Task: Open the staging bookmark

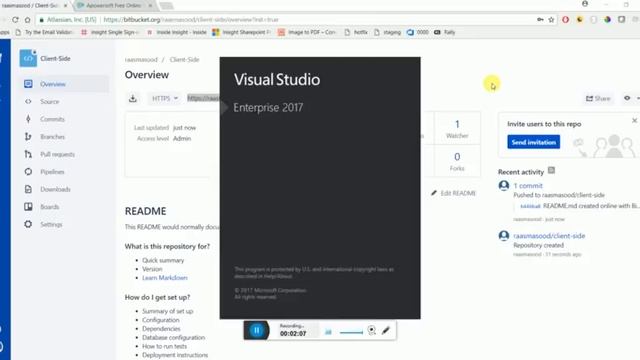Action: tap(387, 32)
